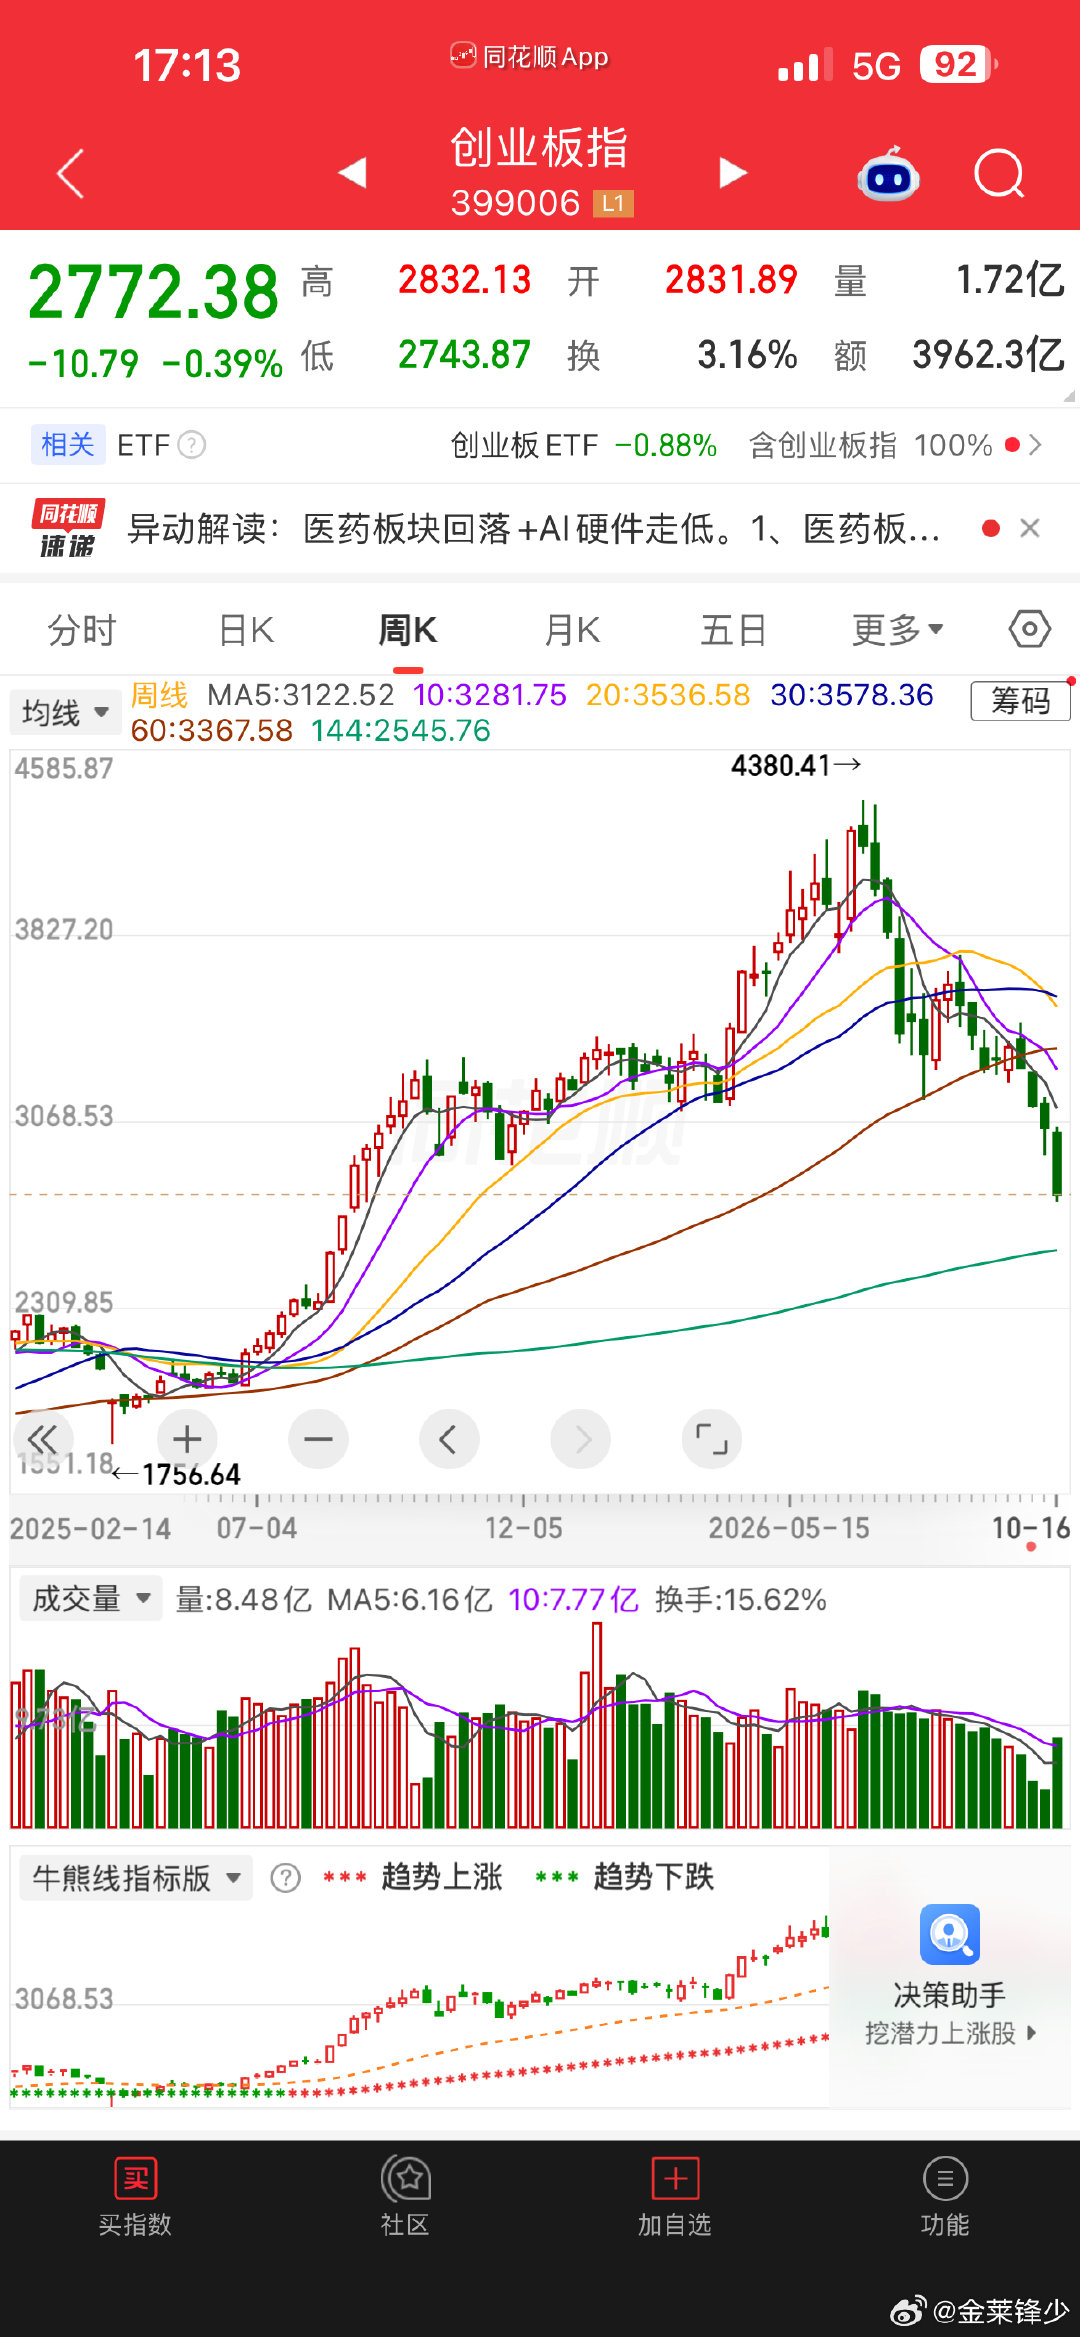Tap the L1 data level badge
1080x2337 pixels.
coord(613,204)
